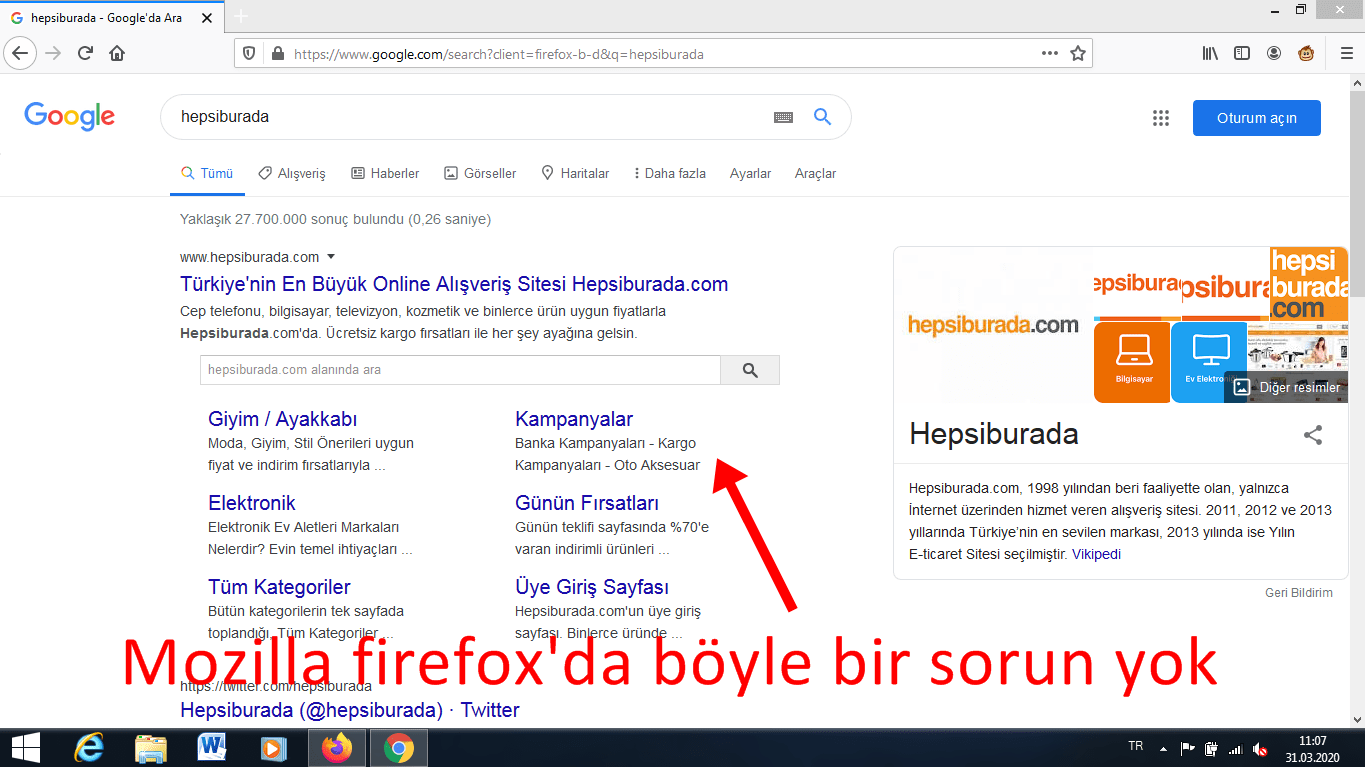
Task: Open the tracking protection shield icon
Action: pyautogui.click(x=250, y=54)
